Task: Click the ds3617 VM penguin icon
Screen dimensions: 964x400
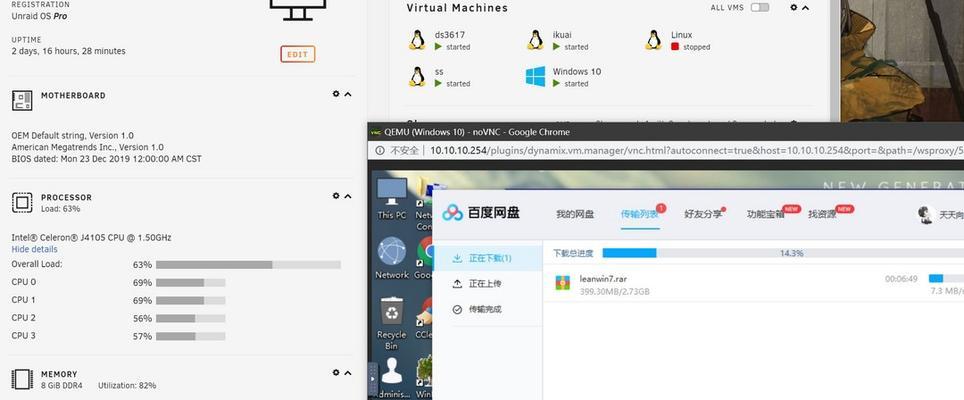Action: (x=417, y=40)
